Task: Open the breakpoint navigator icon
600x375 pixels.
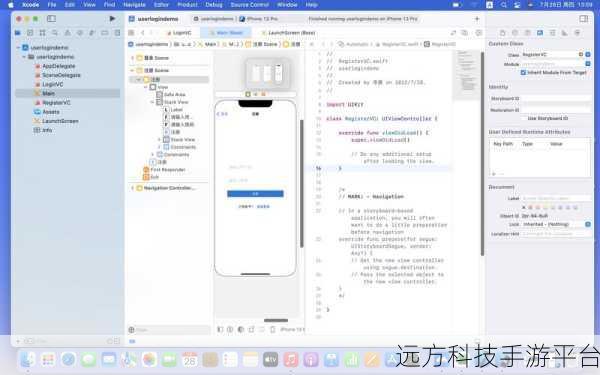Action: [x=104, y=33]
